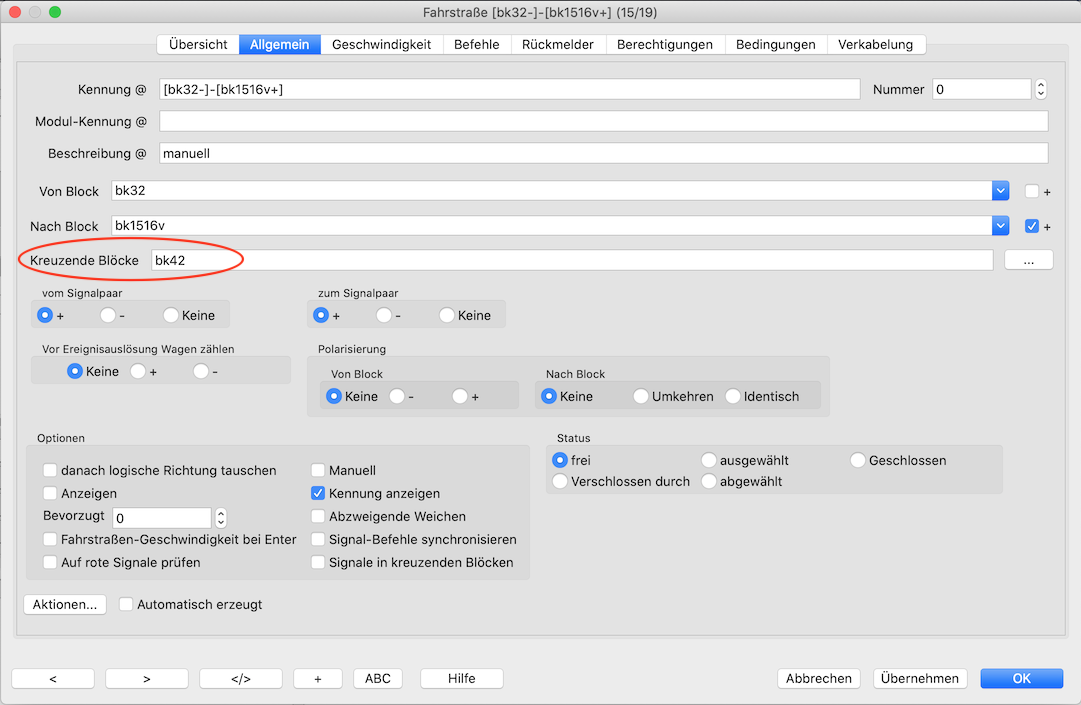
Task: Open the Aktionen... dialog
Action: coord(65,604)
